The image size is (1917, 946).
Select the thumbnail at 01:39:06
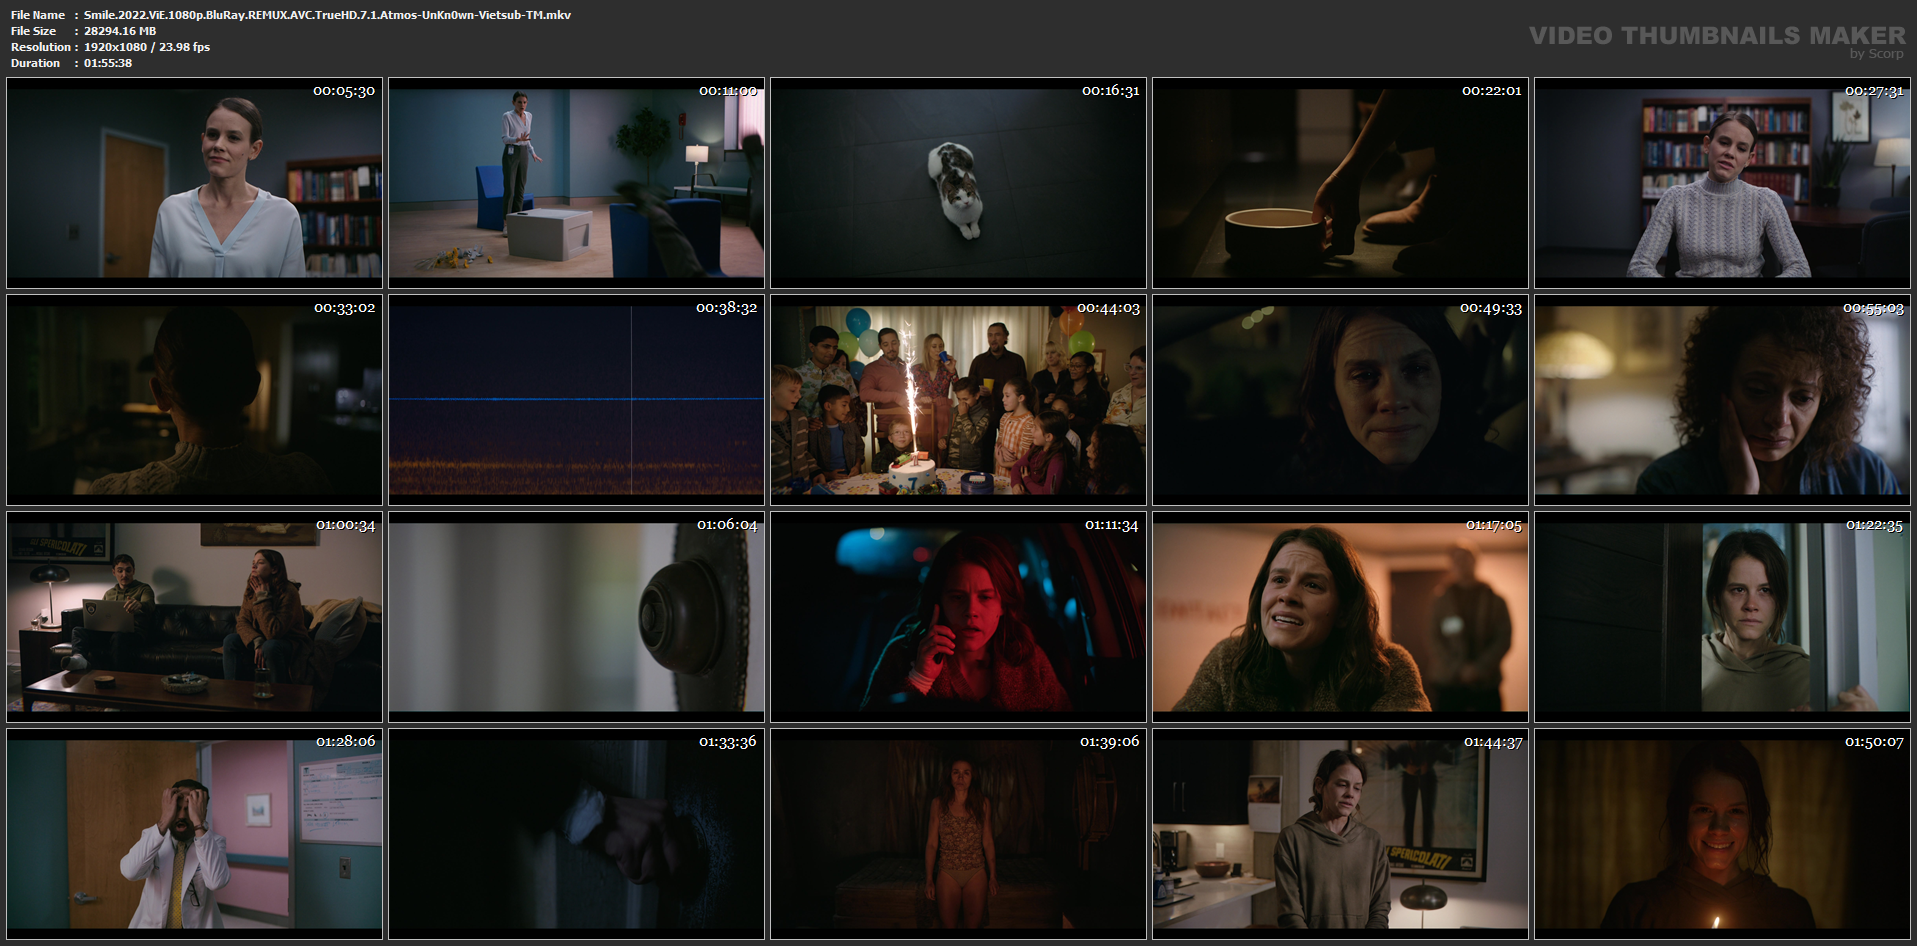(958, 834)
